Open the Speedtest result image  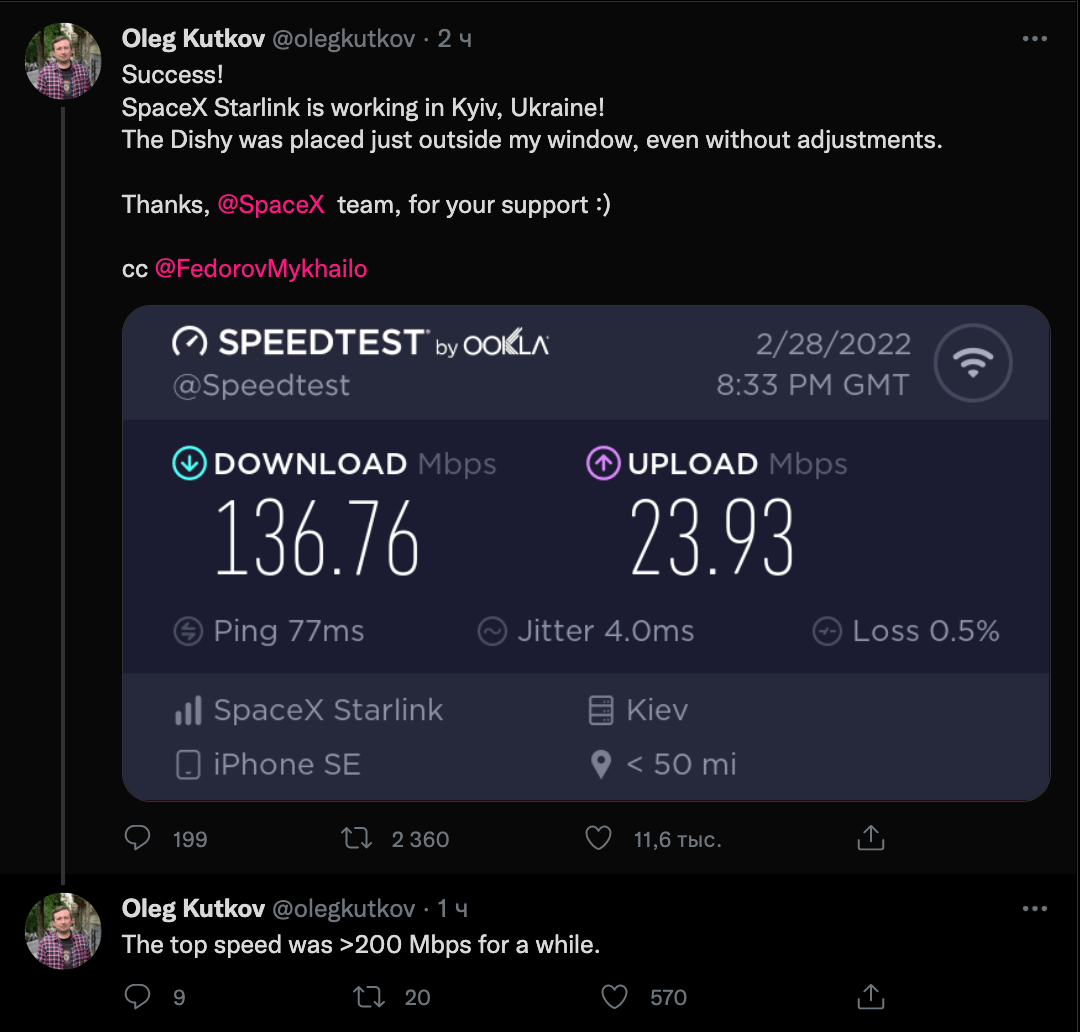point(586,553)
